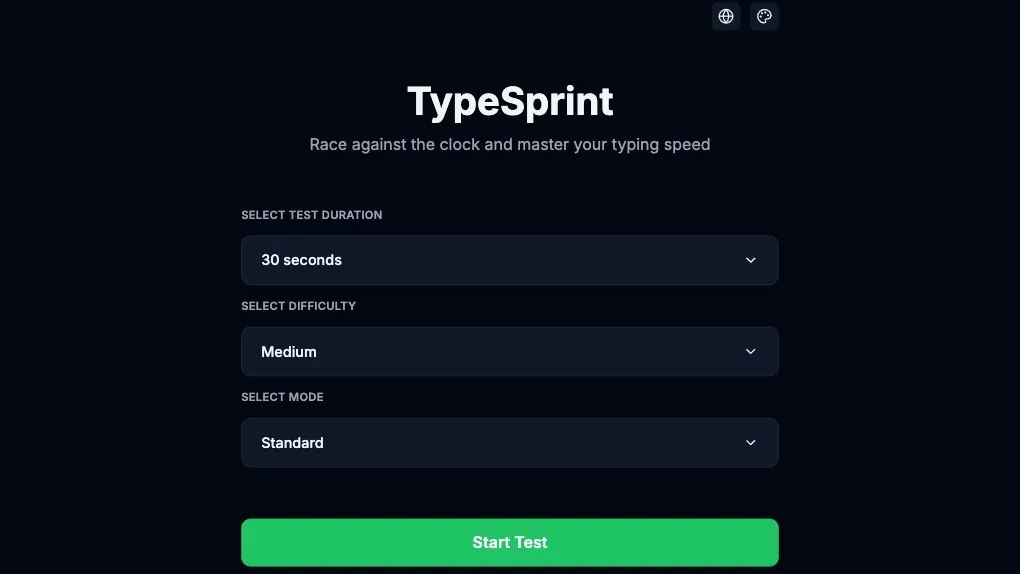This screenshot has height=574, width=1020.
Task: Click the "Race against the clock" tagline
Action: tap(510, 144)
